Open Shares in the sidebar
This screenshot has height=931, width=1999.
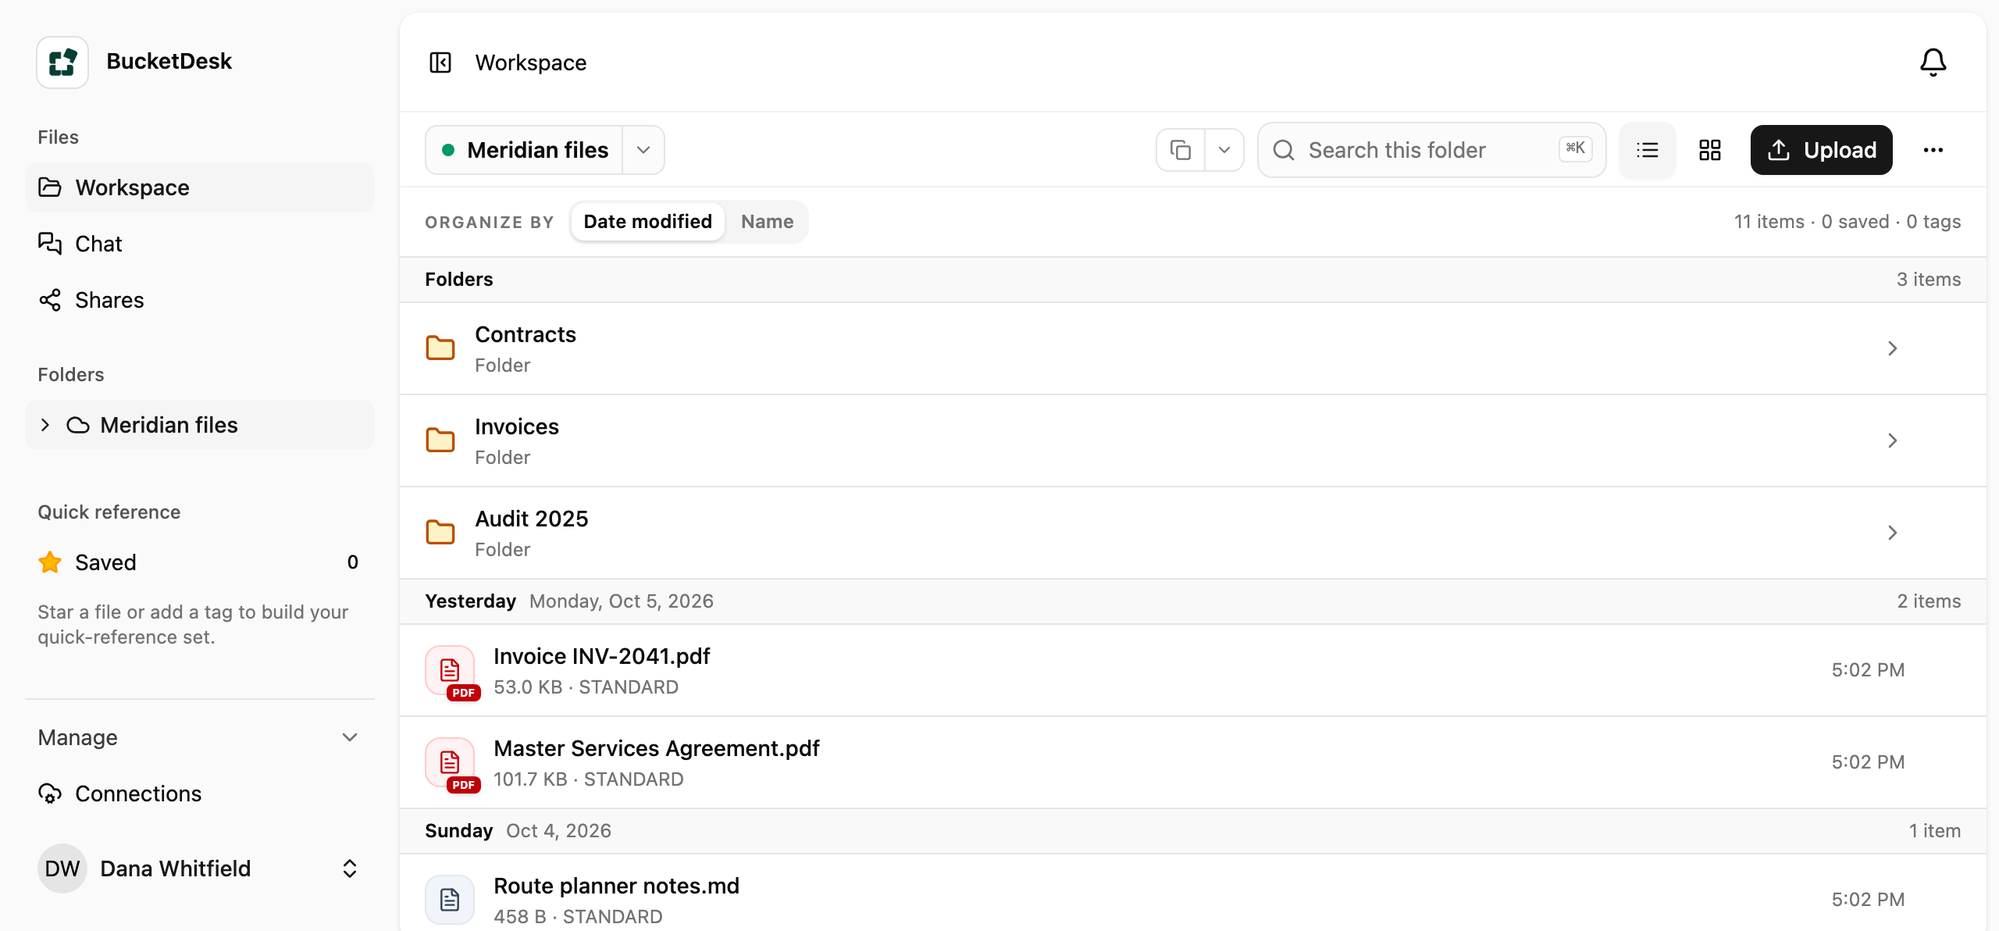[200, 300]
